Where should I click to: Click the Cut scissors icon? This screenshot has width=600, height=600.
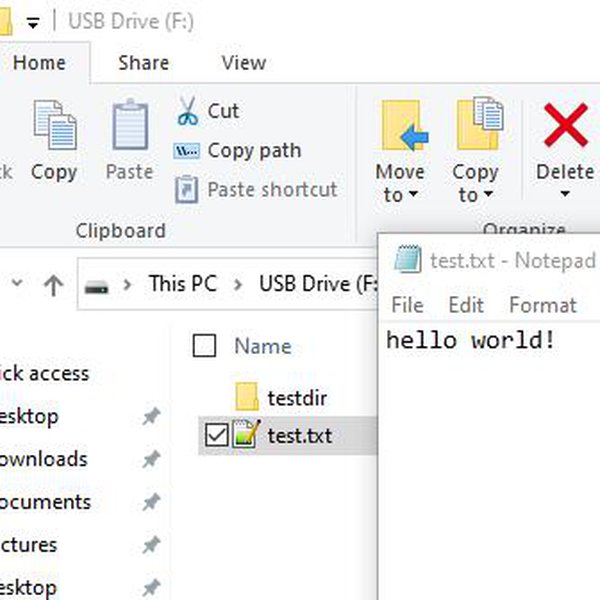187,111
